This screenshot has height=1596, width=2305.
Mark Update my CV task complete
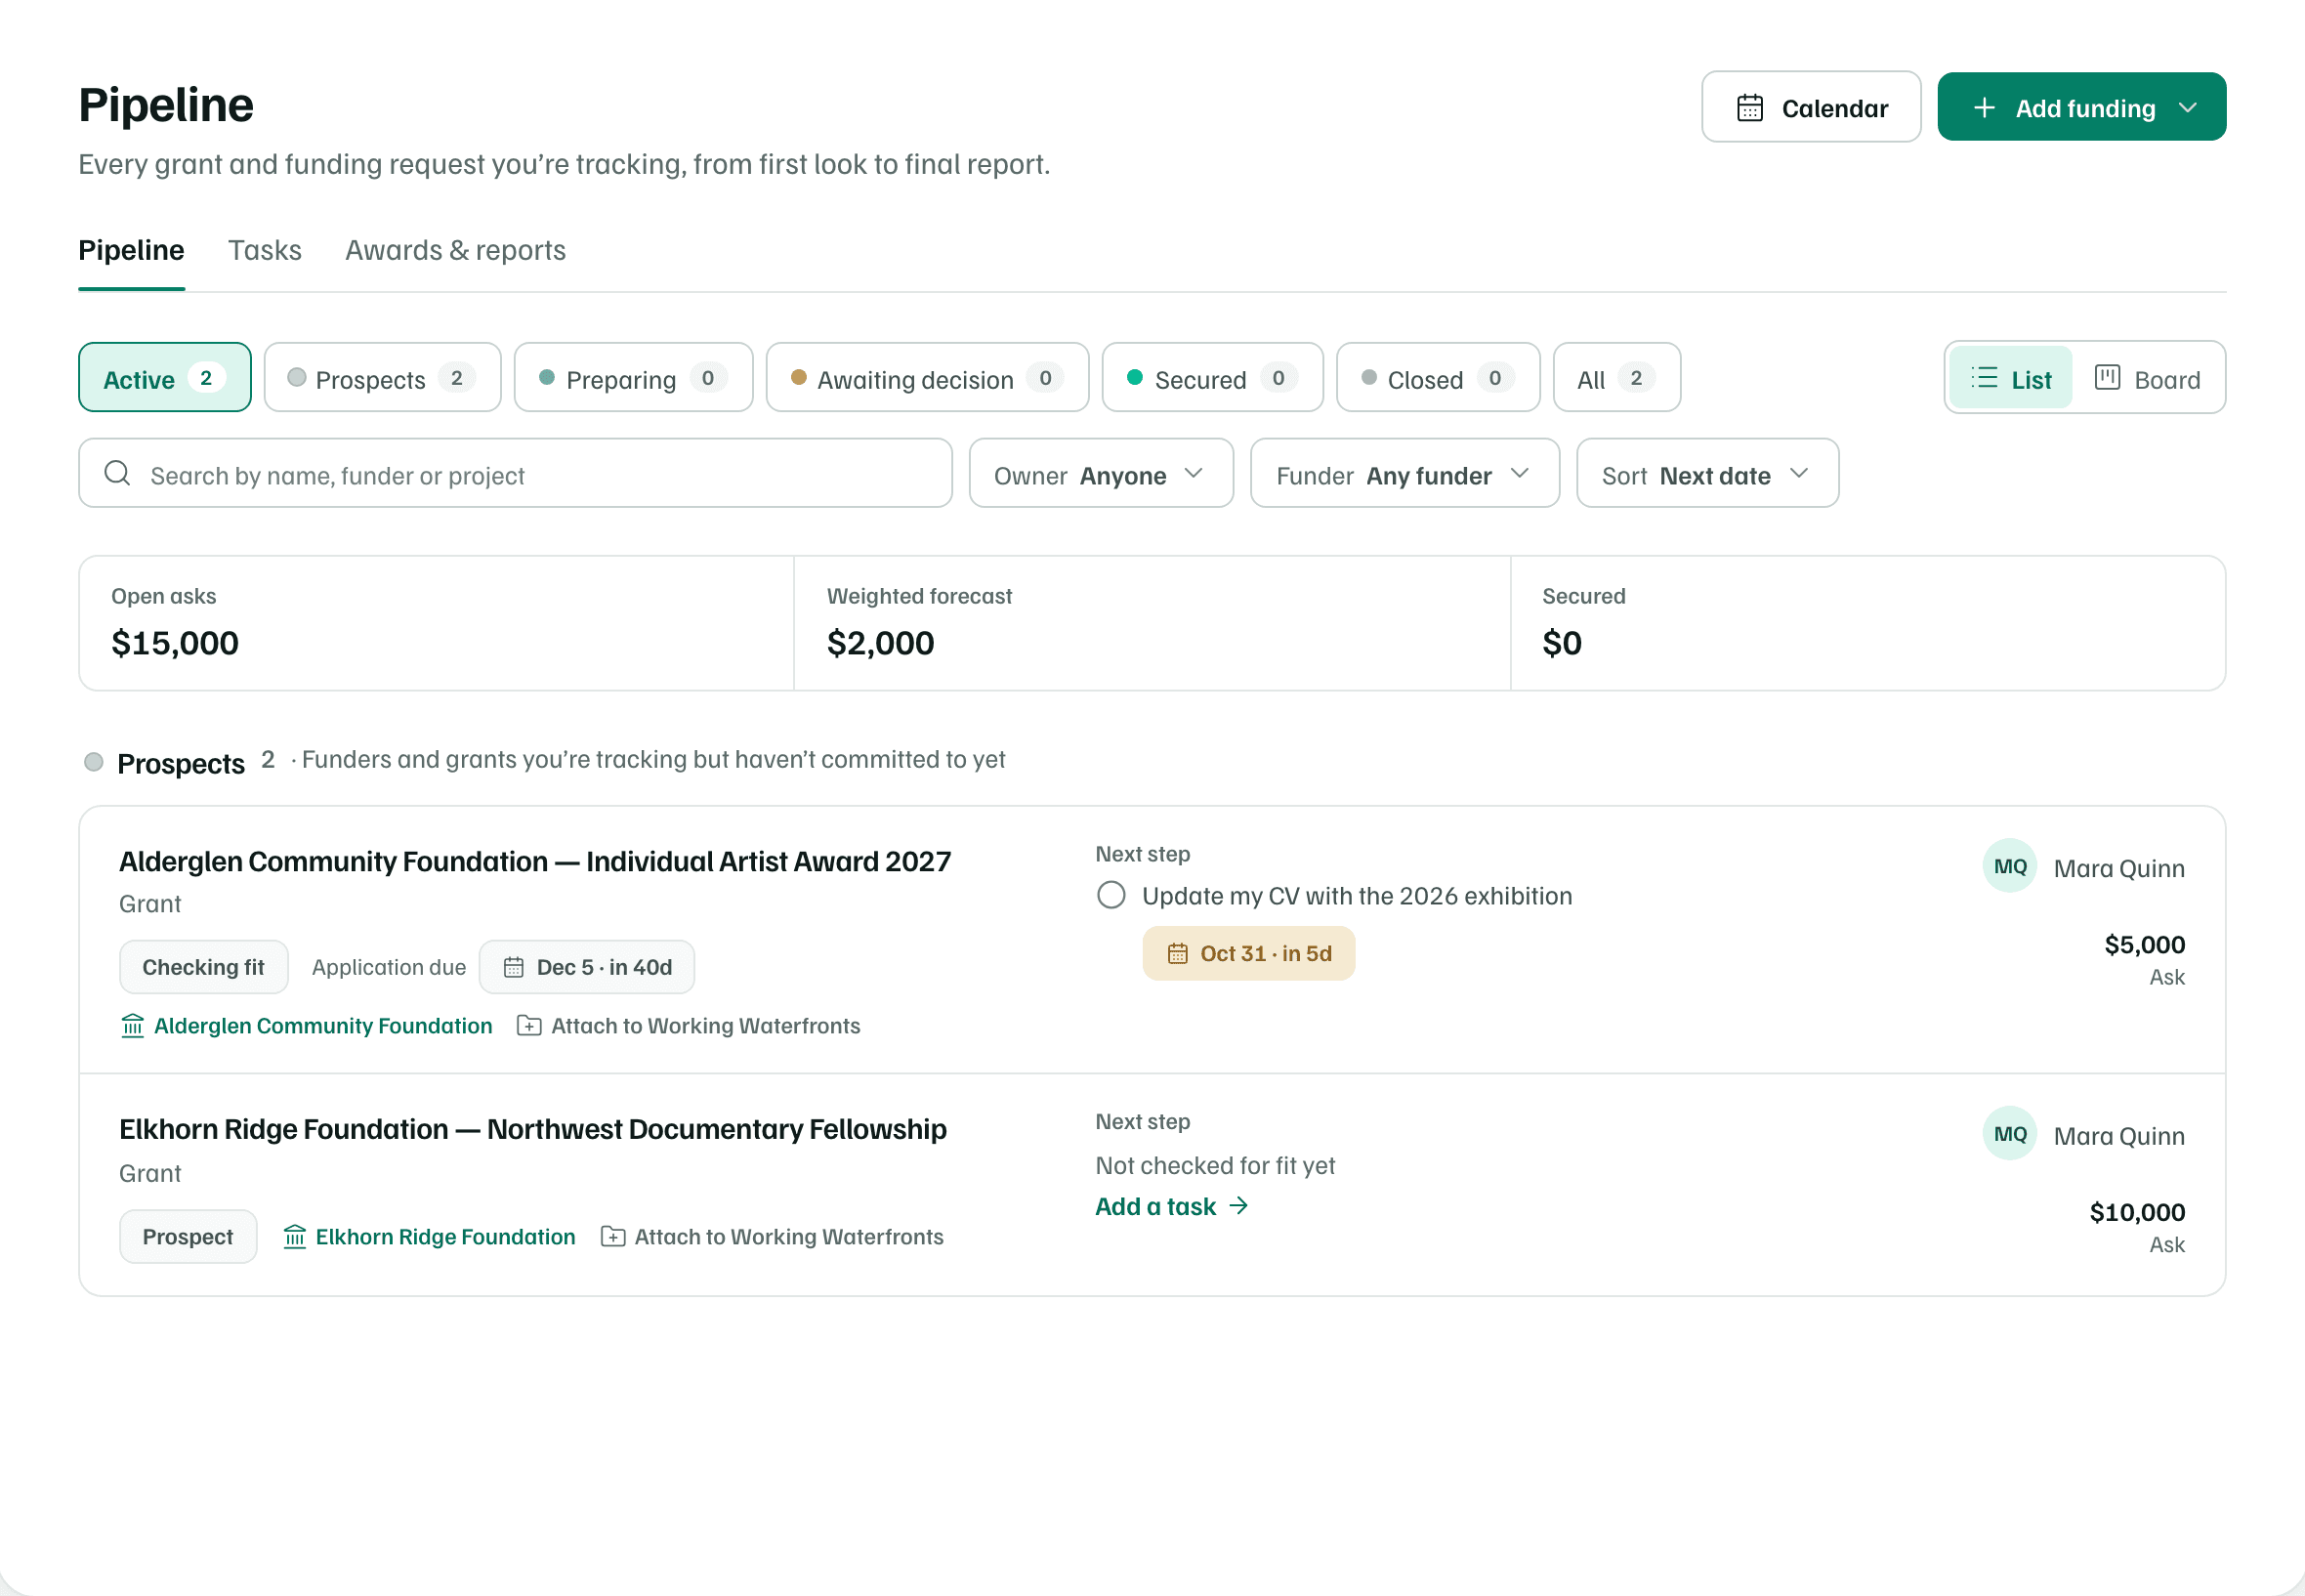point(1111,895)
